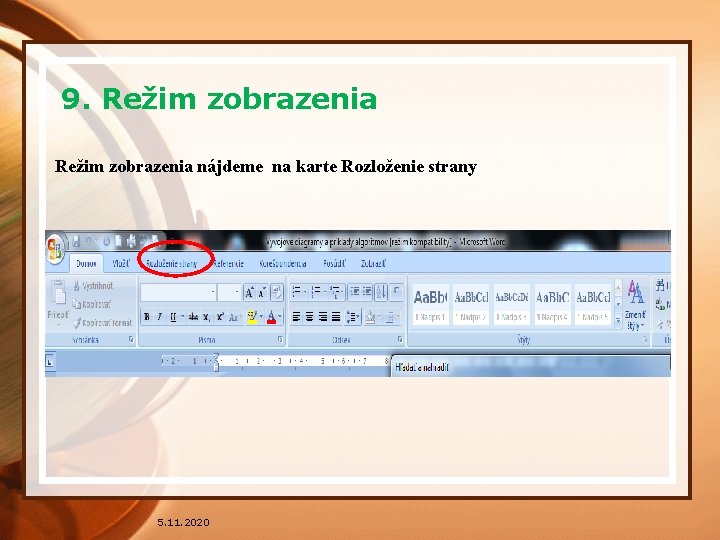Click the Subscript x₂ icon
Screen dimensions: 720x540
tap(207, 317)
